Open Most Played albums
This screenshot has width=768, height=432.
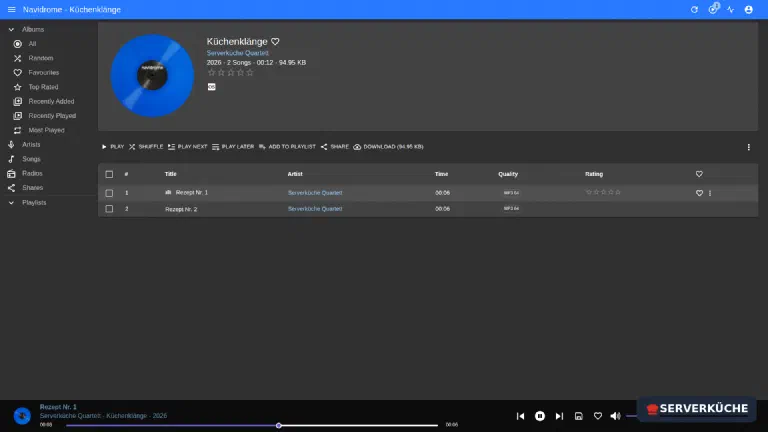(x=48, y=130)
